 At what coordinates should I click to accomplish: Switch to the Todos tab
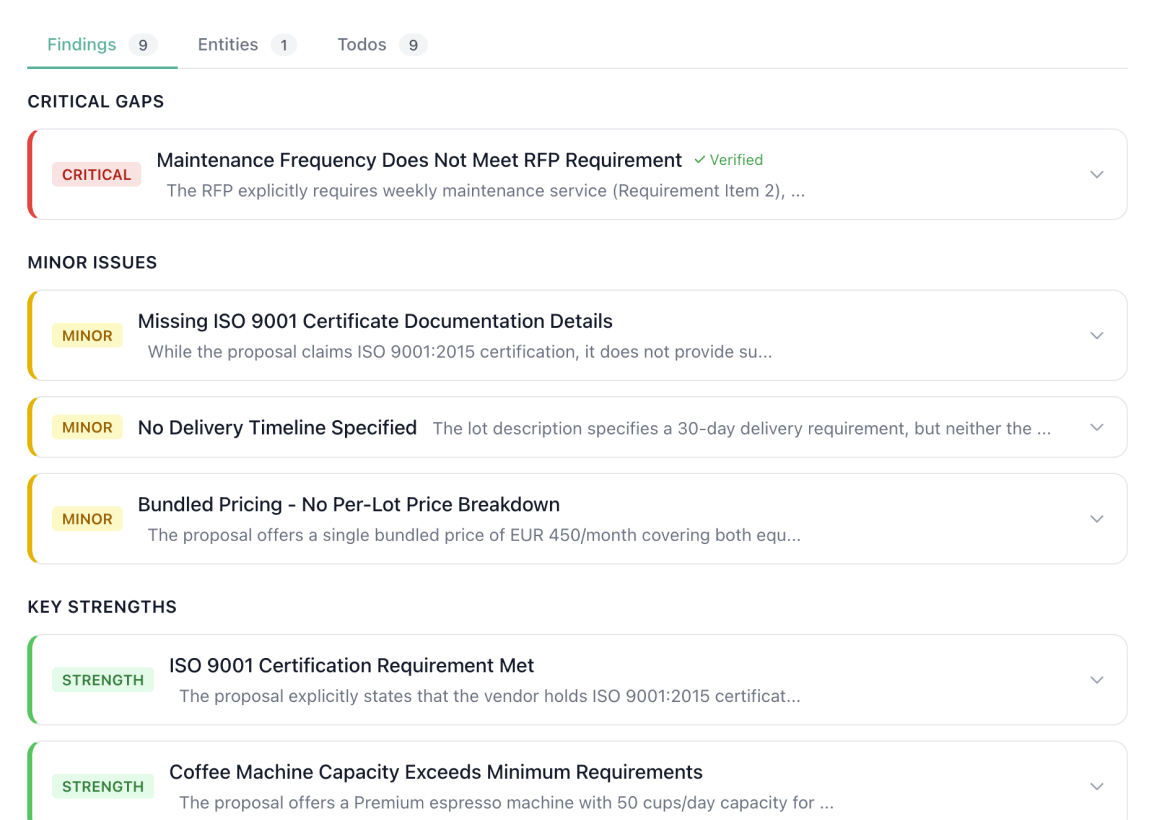[x=362, y=45]
